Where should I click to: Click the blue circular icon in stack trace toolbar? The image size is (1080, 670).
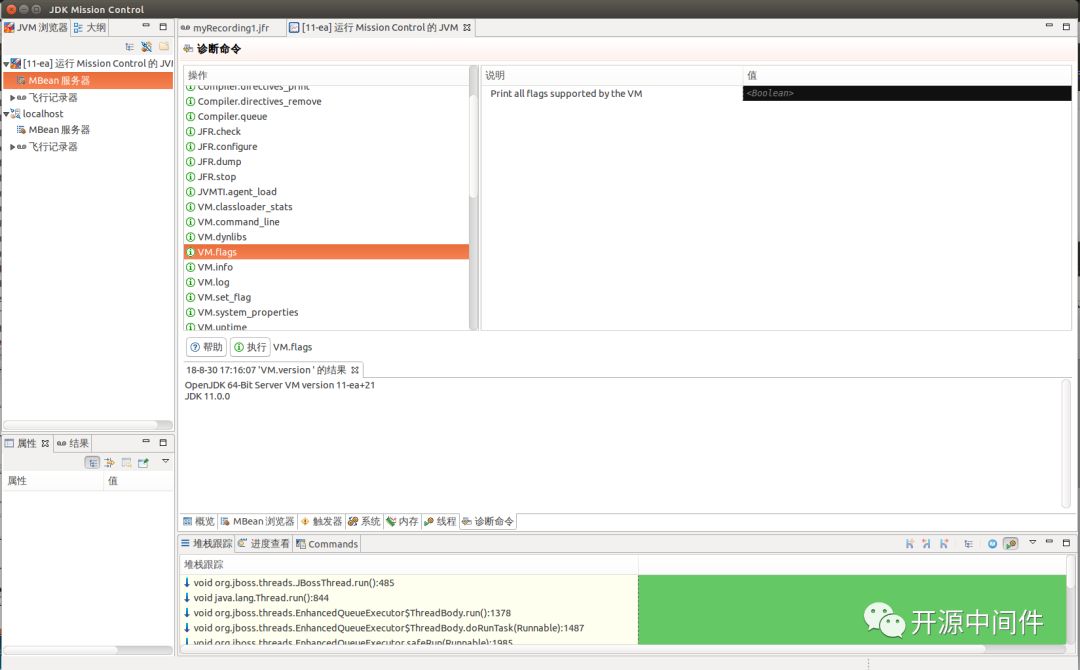tap(993, 543)
